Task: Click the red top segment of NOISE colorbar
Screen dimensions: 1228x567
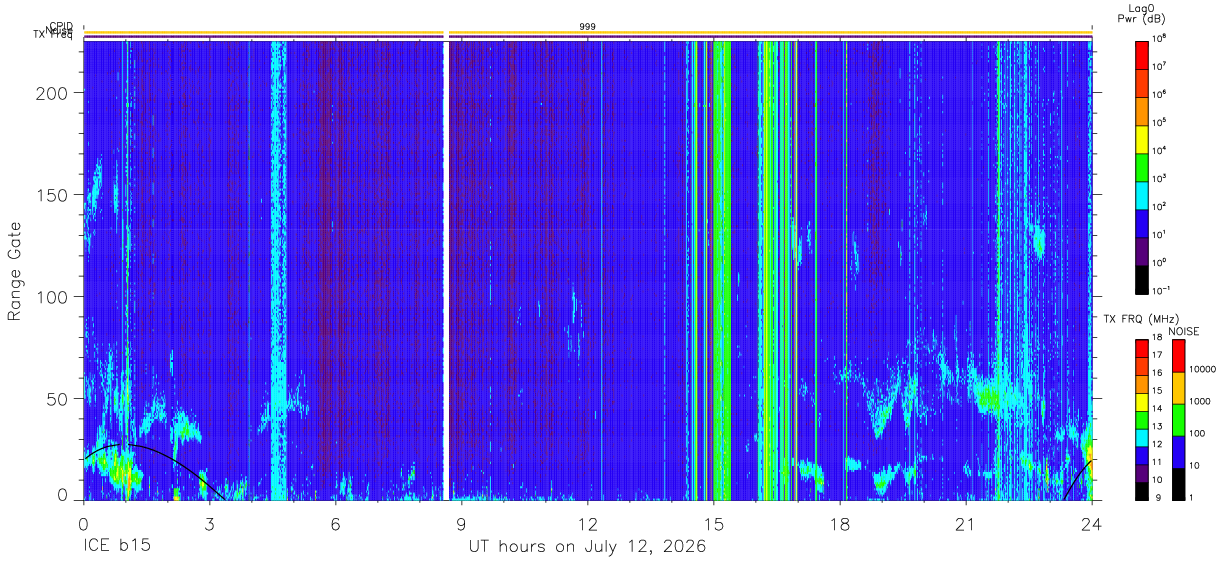Action: [1178, 357]
